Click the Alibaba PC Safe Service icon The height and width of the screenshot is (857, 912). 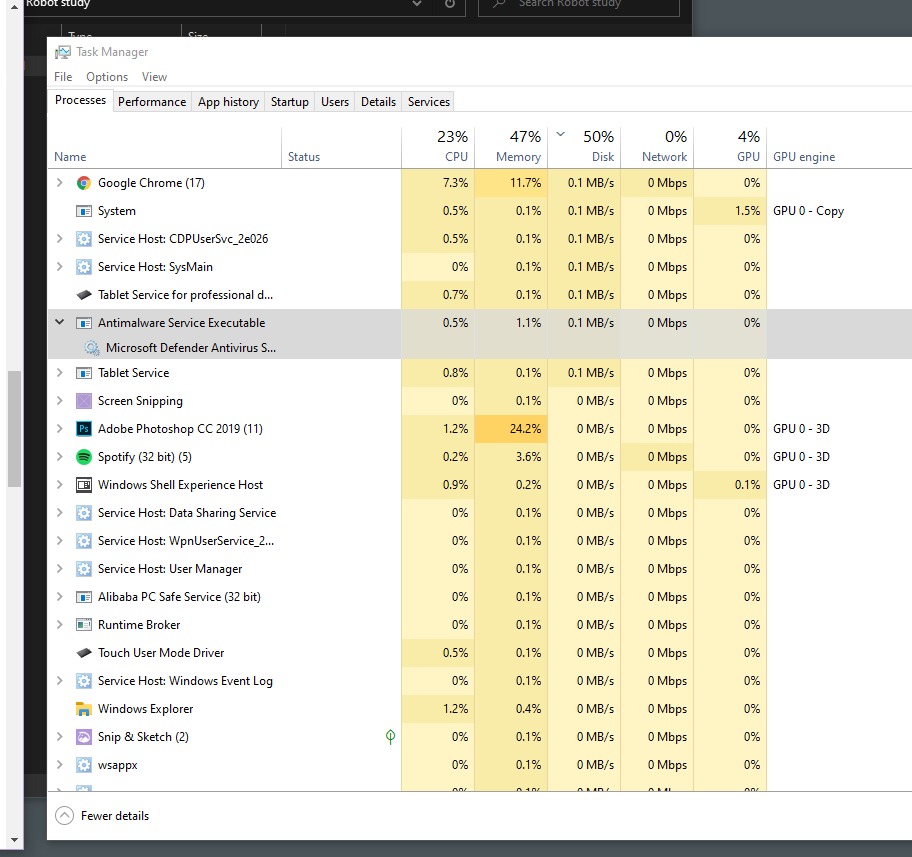[x=84, y=597]
